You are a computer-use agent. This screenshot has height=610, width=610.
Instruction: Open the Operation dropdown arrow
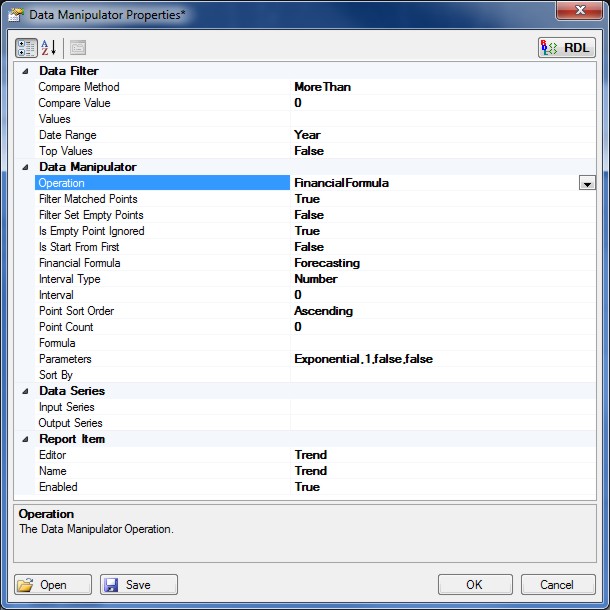tap(586, 183)
